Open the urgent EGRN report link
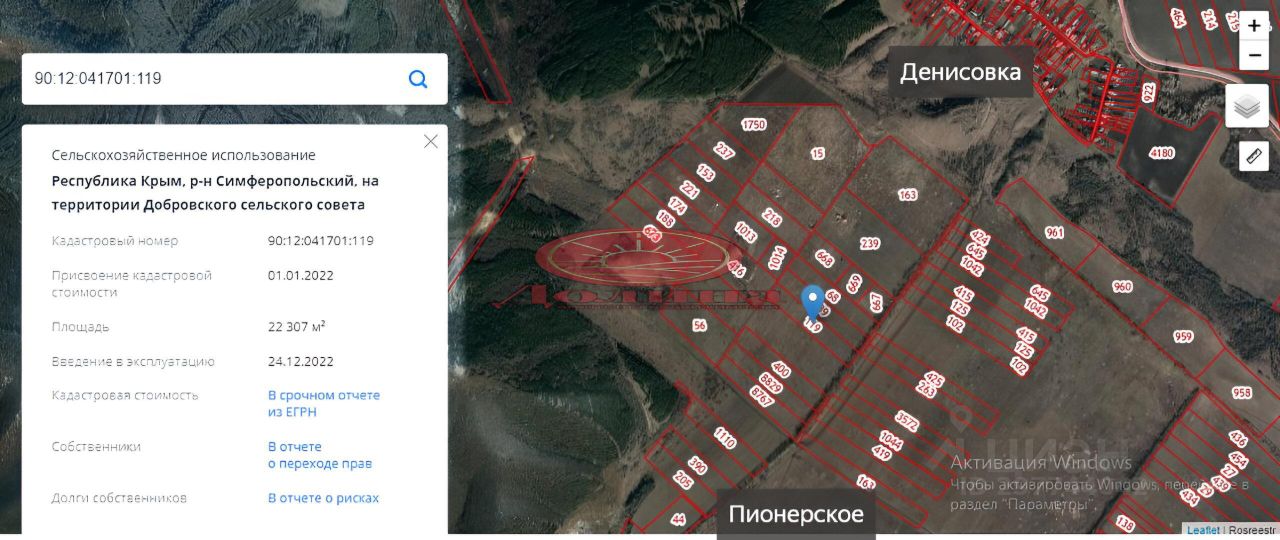Viewport: 1280px width, 540px height. 324,404
